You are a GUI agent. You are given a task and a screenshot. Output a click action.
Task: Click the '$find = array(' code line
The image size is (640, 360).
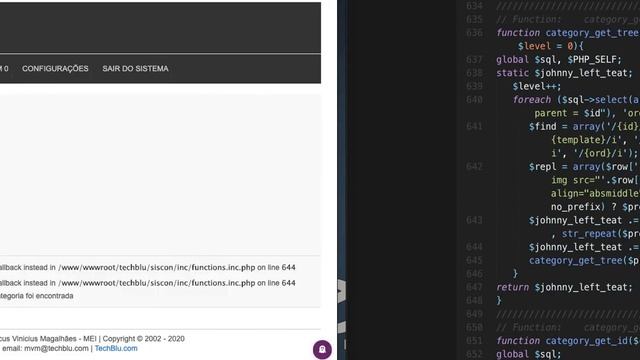pos(584,127)
